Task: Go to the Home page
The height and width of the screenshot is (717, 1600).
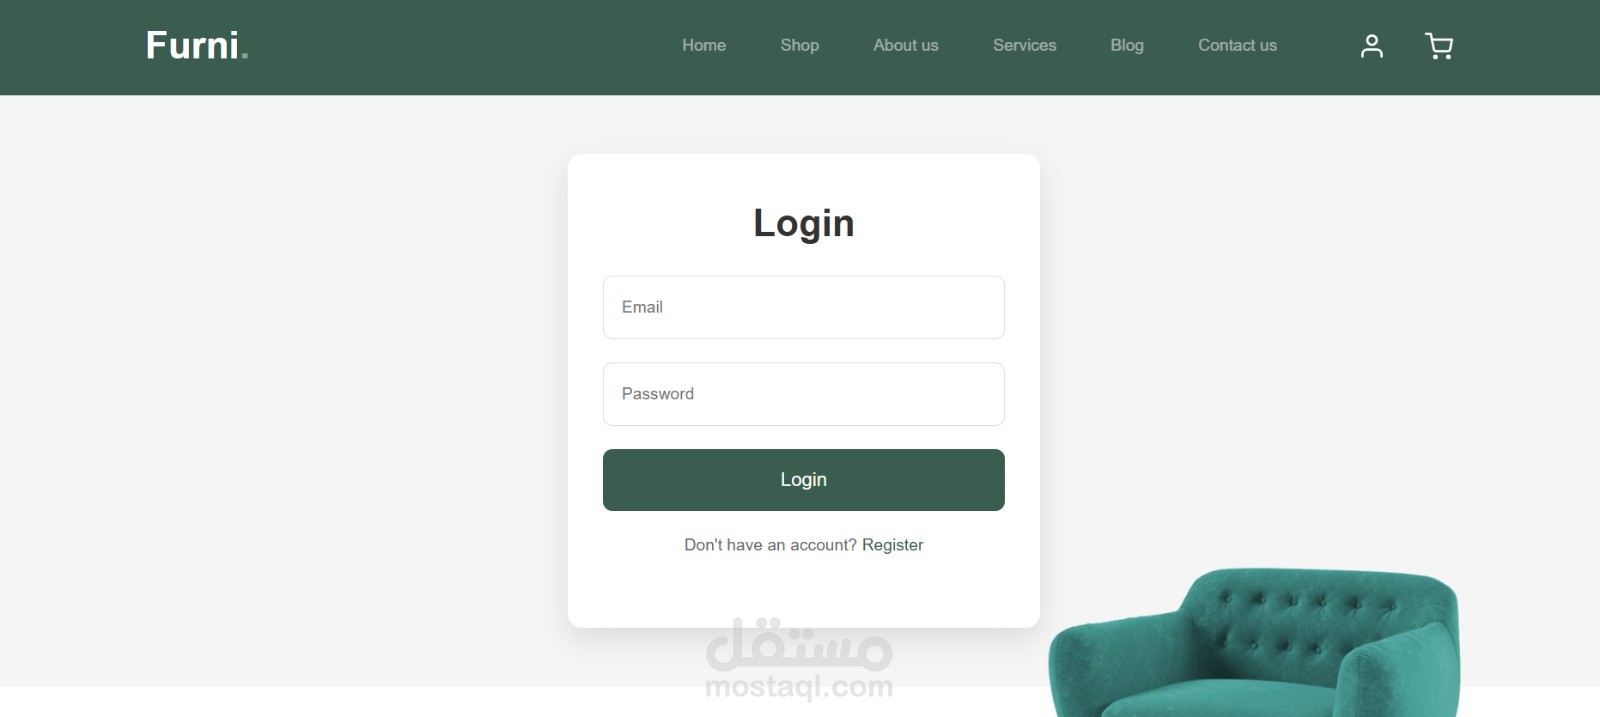Action: [704, 45]
